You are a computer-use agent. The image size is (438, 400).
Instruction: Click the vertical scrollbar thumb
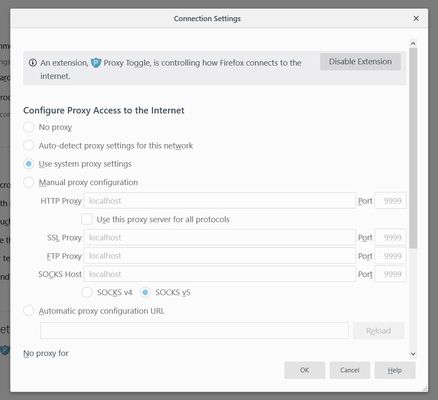point(413,148)
